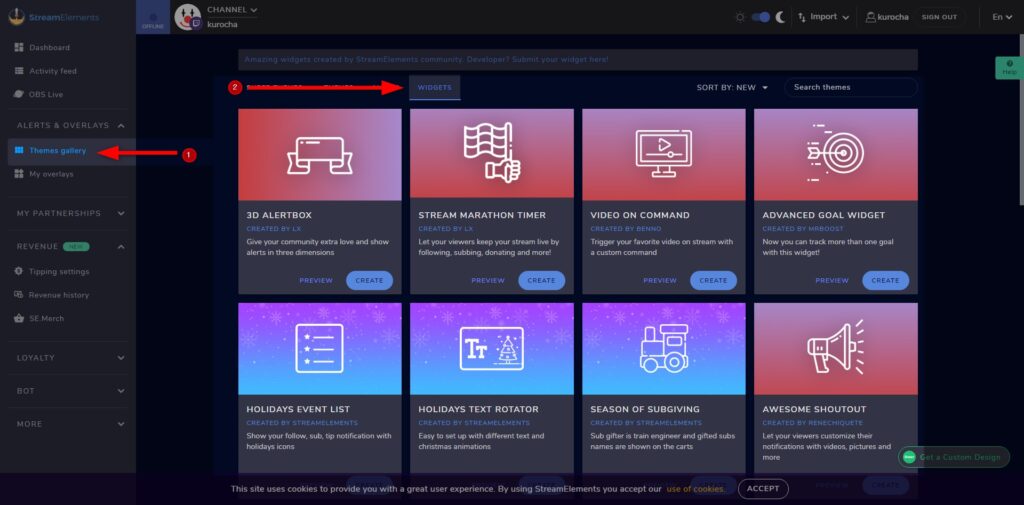Switch to the WIDGETS tab
Image resolution: width=1024 pixels, height=505 pixels.
435,88
